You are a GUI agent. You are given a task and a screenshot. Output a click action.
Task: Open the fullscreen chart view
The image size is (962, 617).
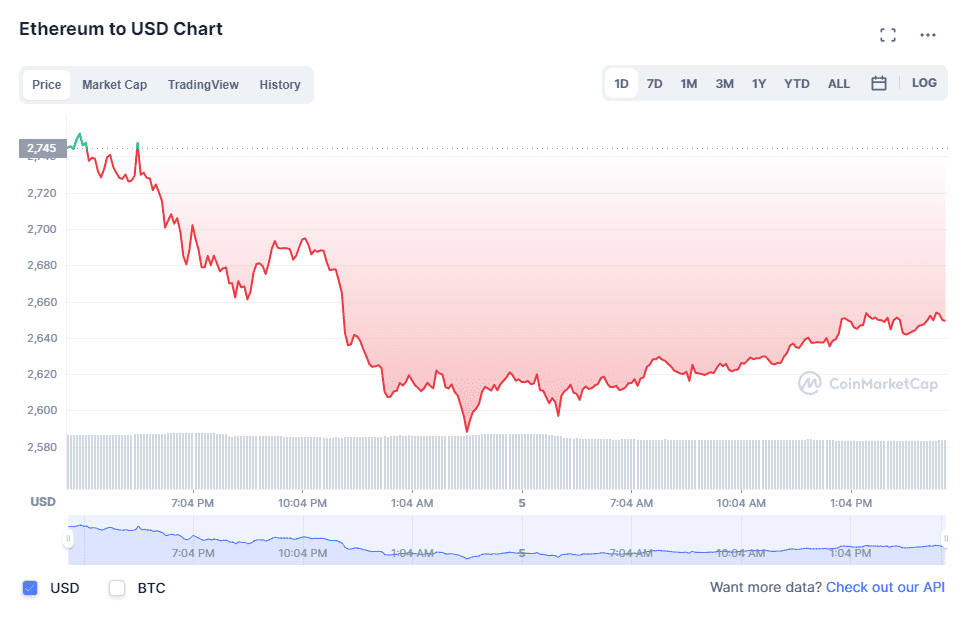(x=887, y=34)
